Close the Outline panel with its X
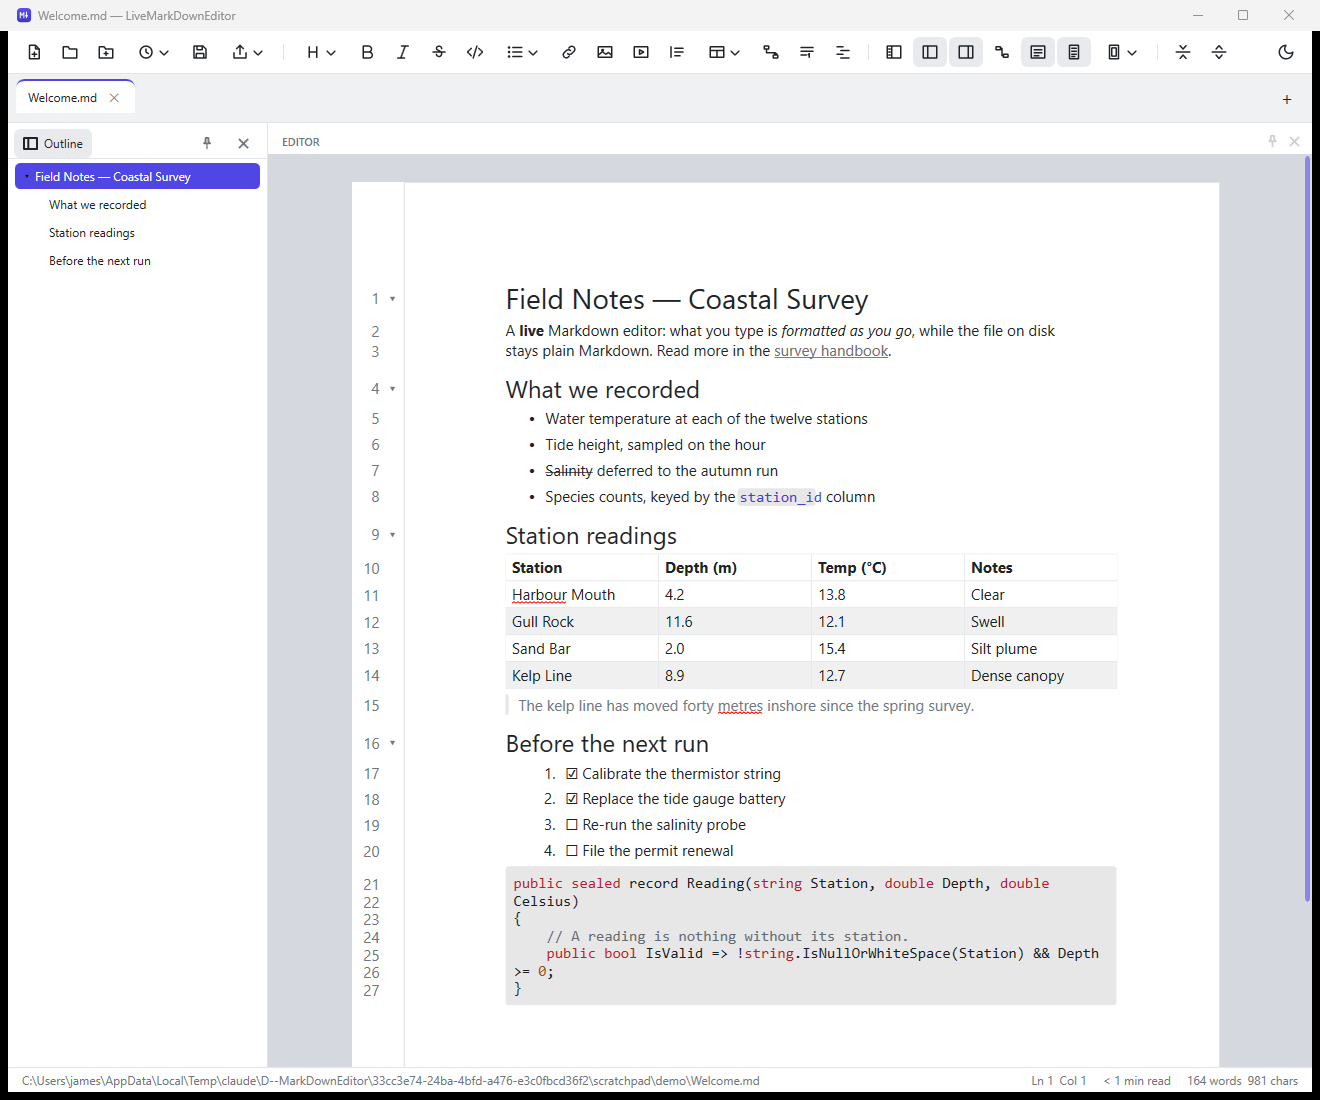 pyautogui.click(x=243, y=143)
